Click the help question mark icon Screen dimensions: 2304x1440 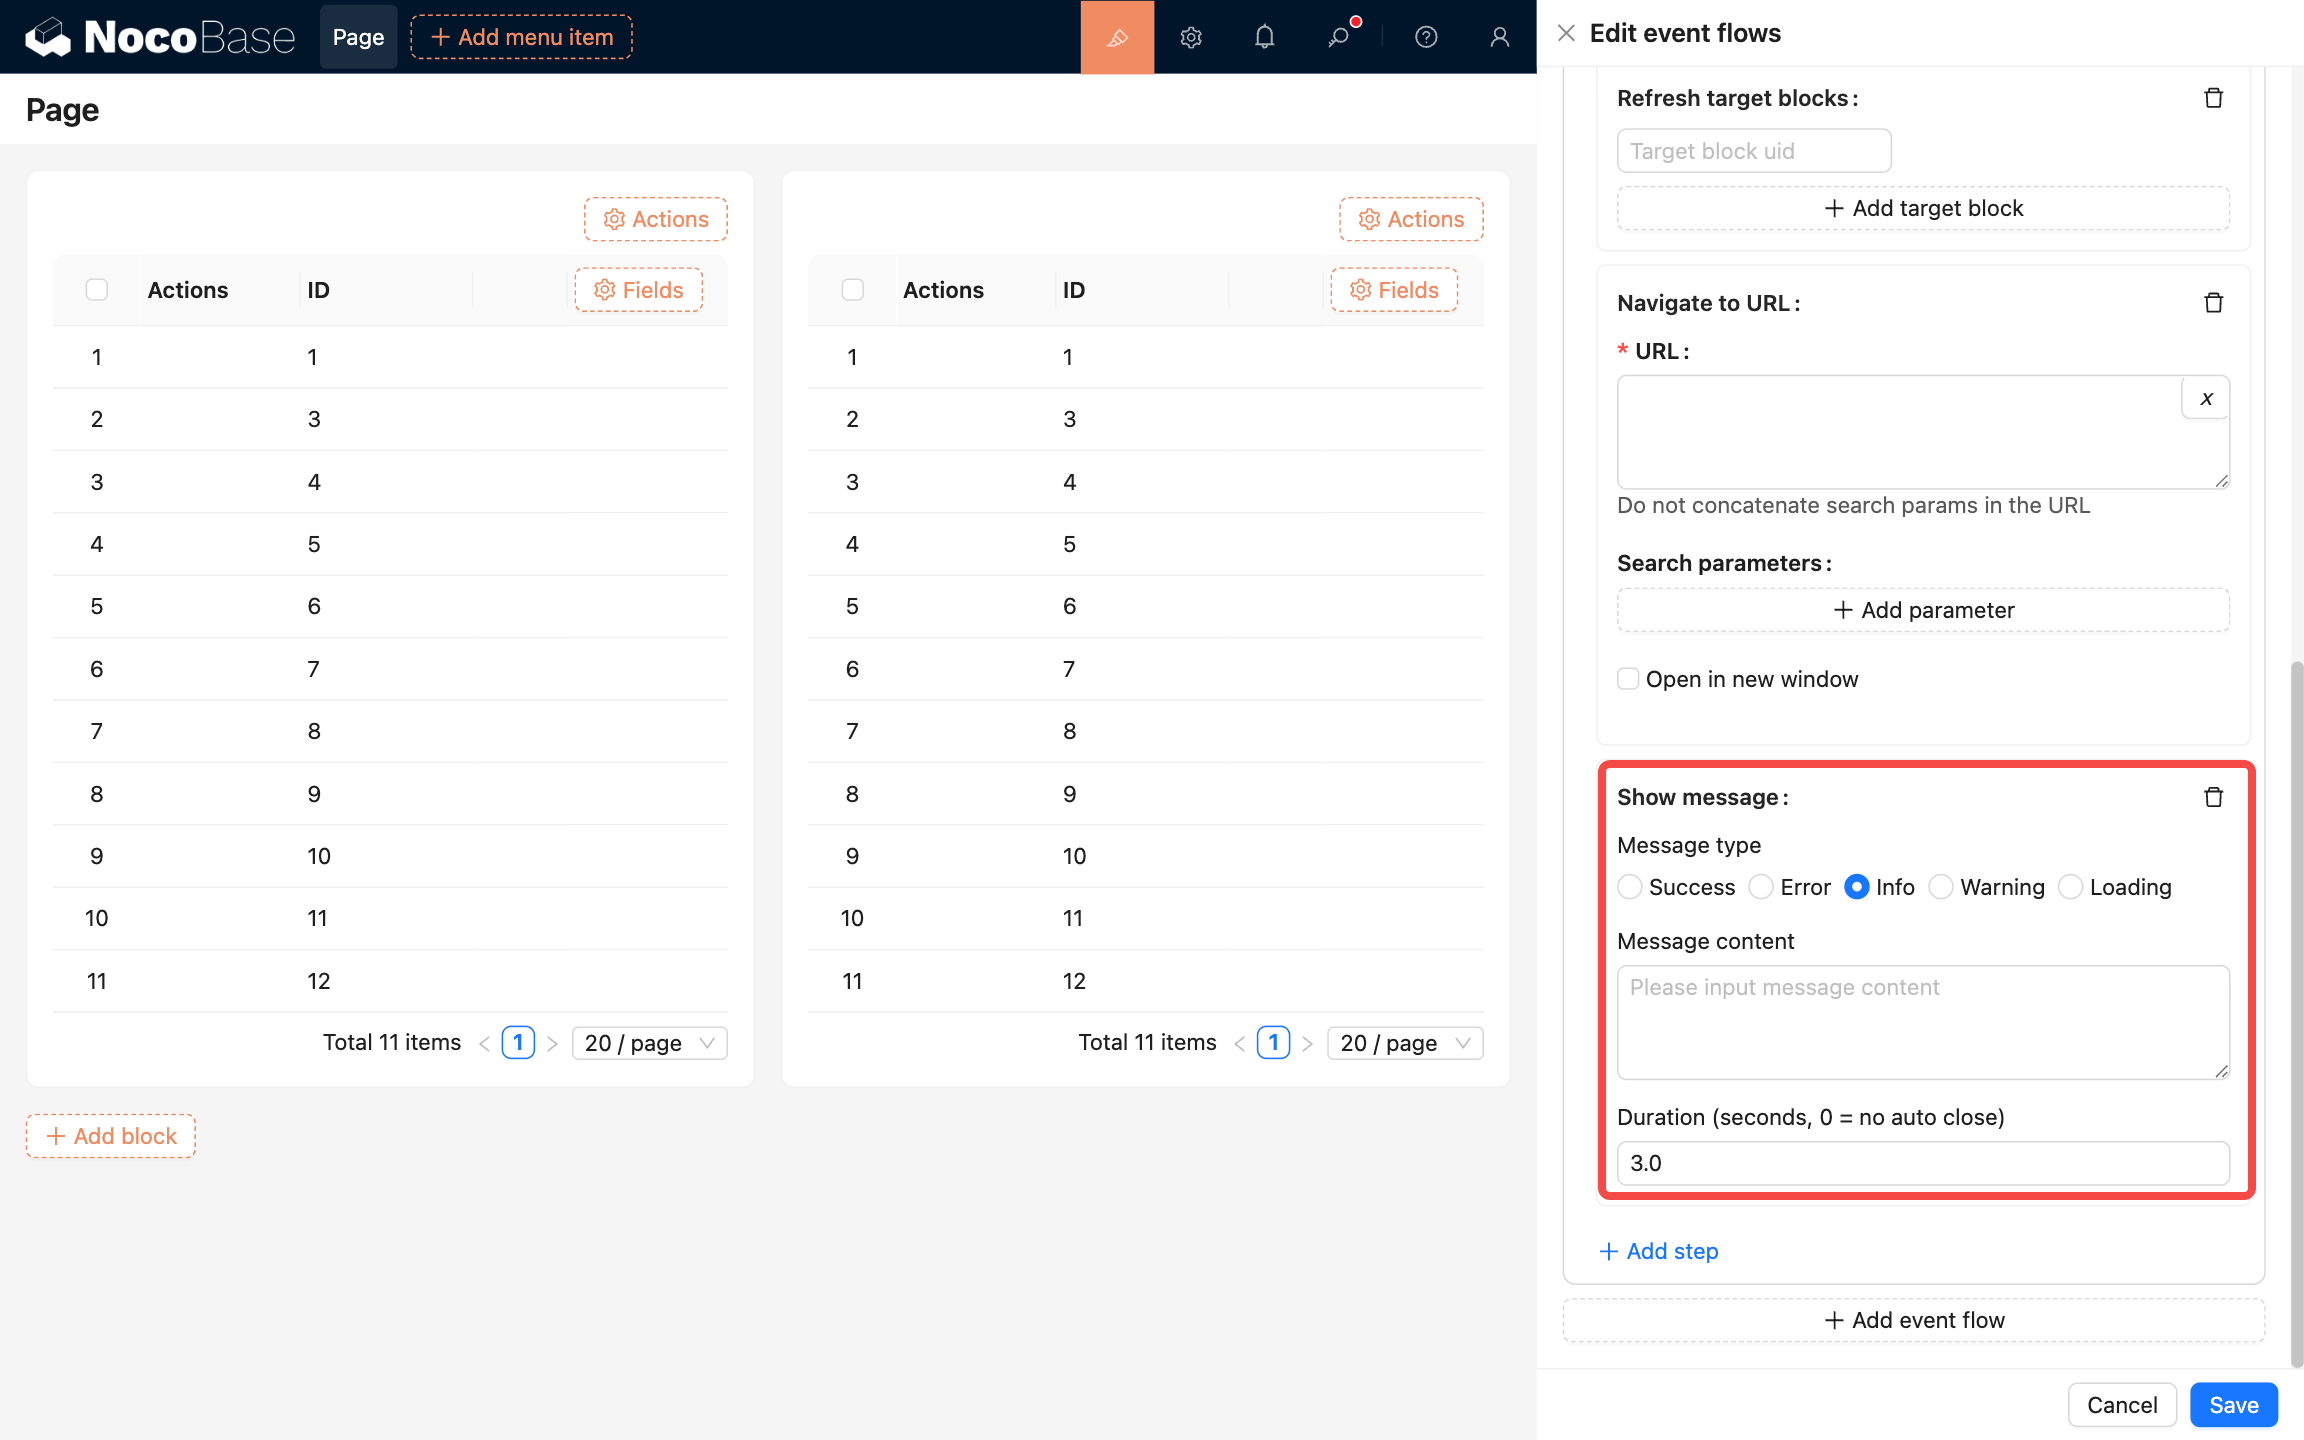point(1426,37)
